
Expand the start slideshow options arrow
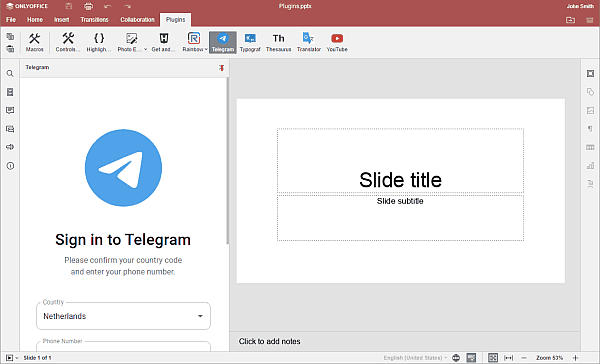click(x=17, y=358)
